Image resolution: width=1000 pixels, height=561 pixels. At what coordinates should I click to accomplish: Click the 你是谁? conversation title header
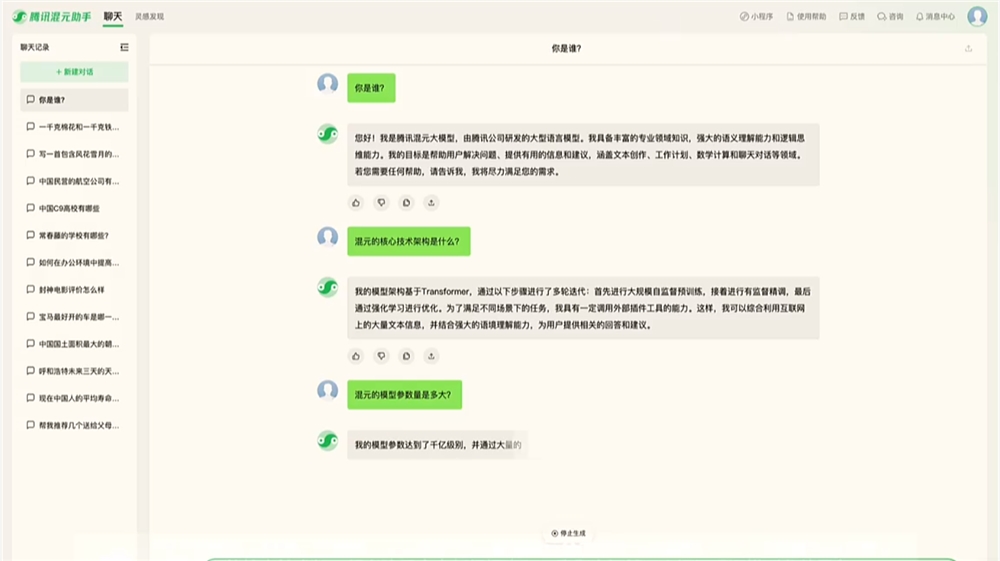coord(566,48)
